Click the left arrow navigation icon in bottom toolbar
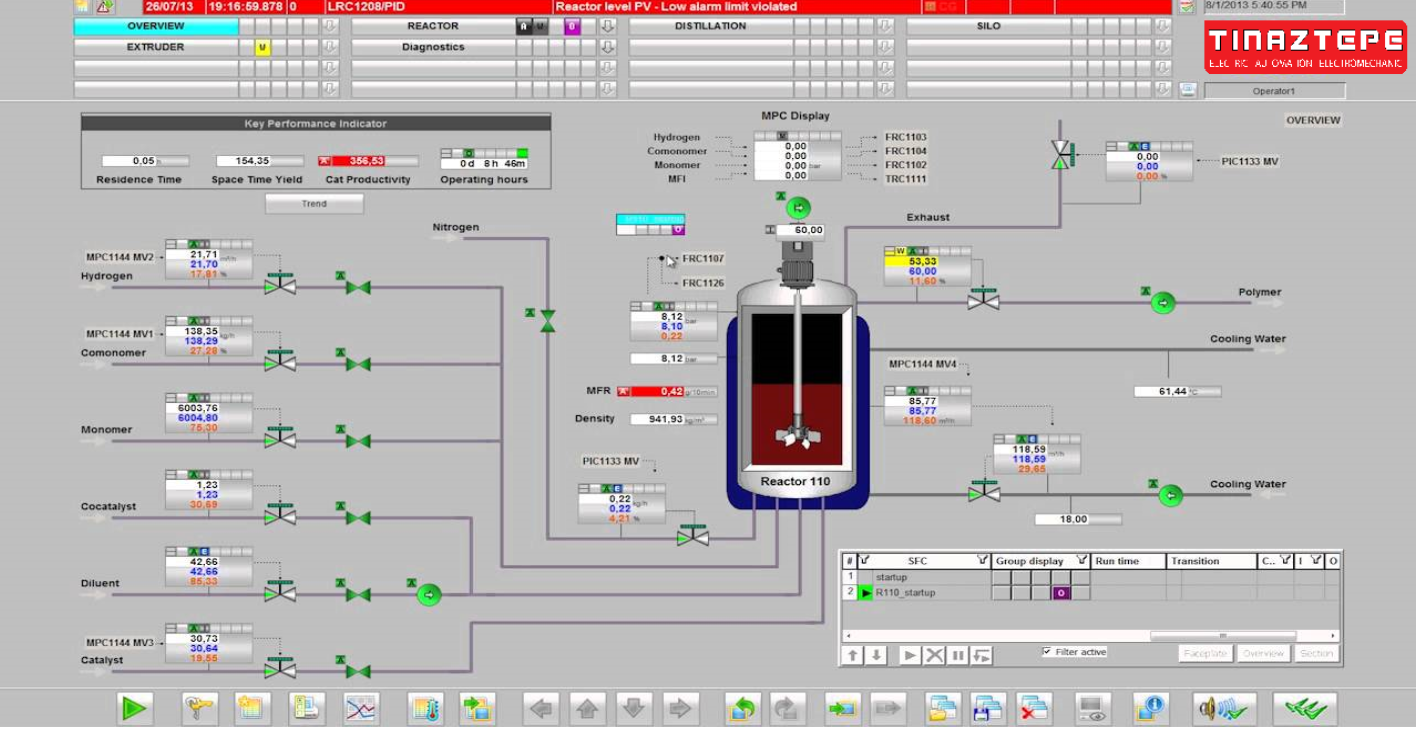This screenshot has width=1416, height=729. [541, 709]
